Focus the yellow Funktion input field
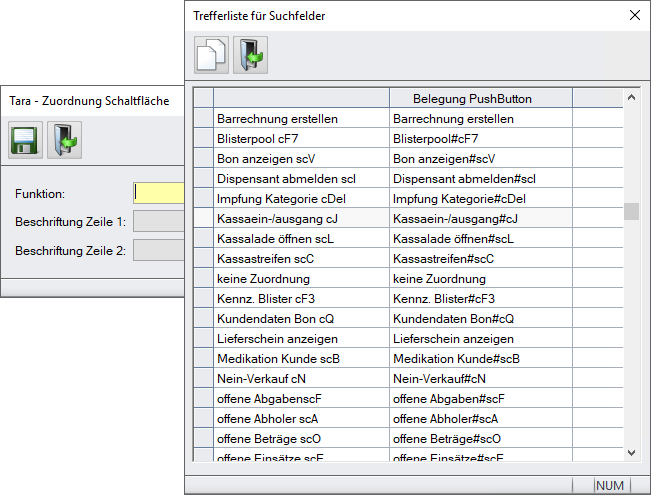Screen dimensions: 651x495 159,193
